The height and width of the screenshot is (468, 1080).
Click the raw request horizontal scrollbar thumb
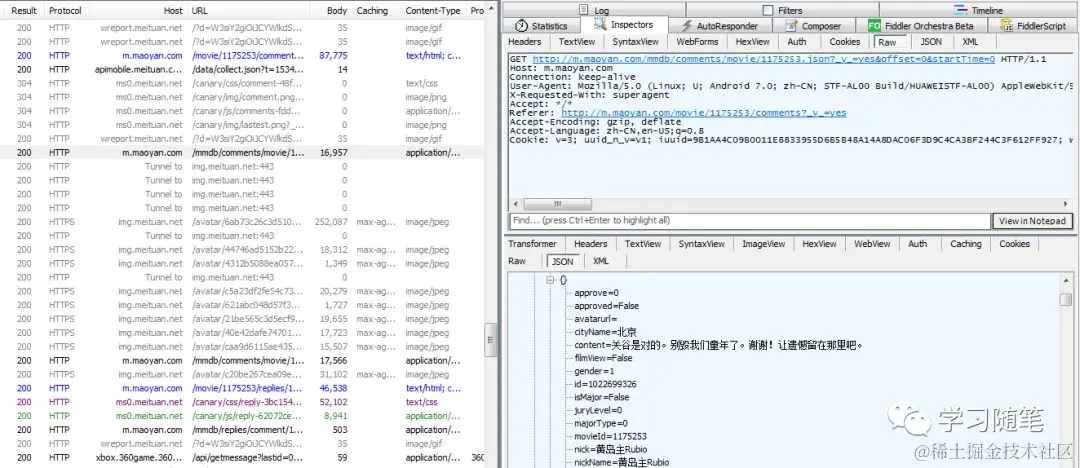pyautogui.click(x=556, y=204)
